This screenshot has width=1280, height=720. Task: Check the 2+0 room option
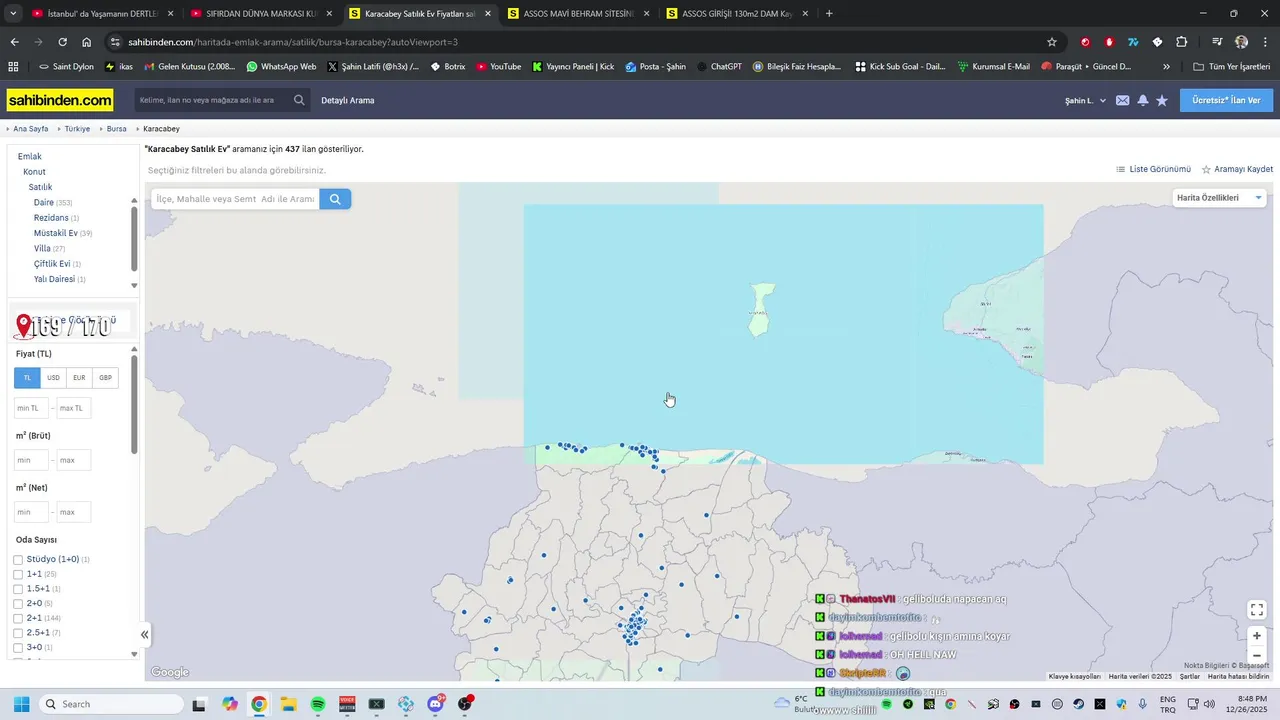coord(18,604)
